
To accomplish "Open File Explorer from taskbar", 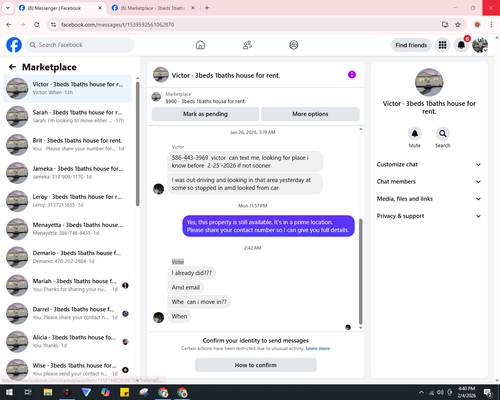I will 48,392.
